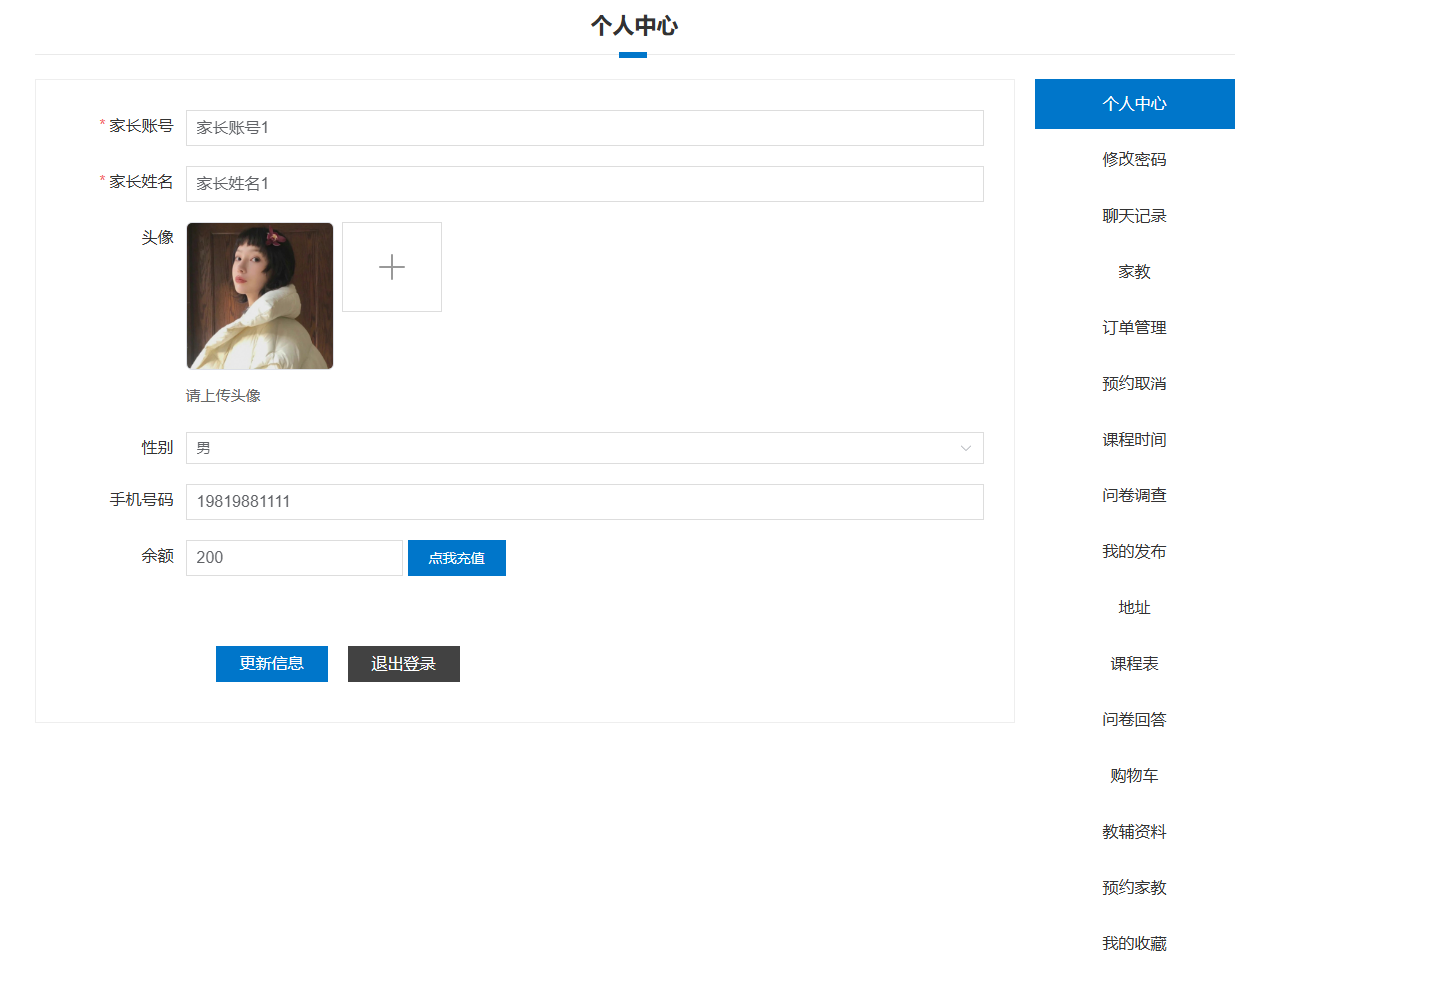The width and height of the screenshot is (1455, 982).
Task: Open 我的发布 in the sidebar
Action: 1134,552
